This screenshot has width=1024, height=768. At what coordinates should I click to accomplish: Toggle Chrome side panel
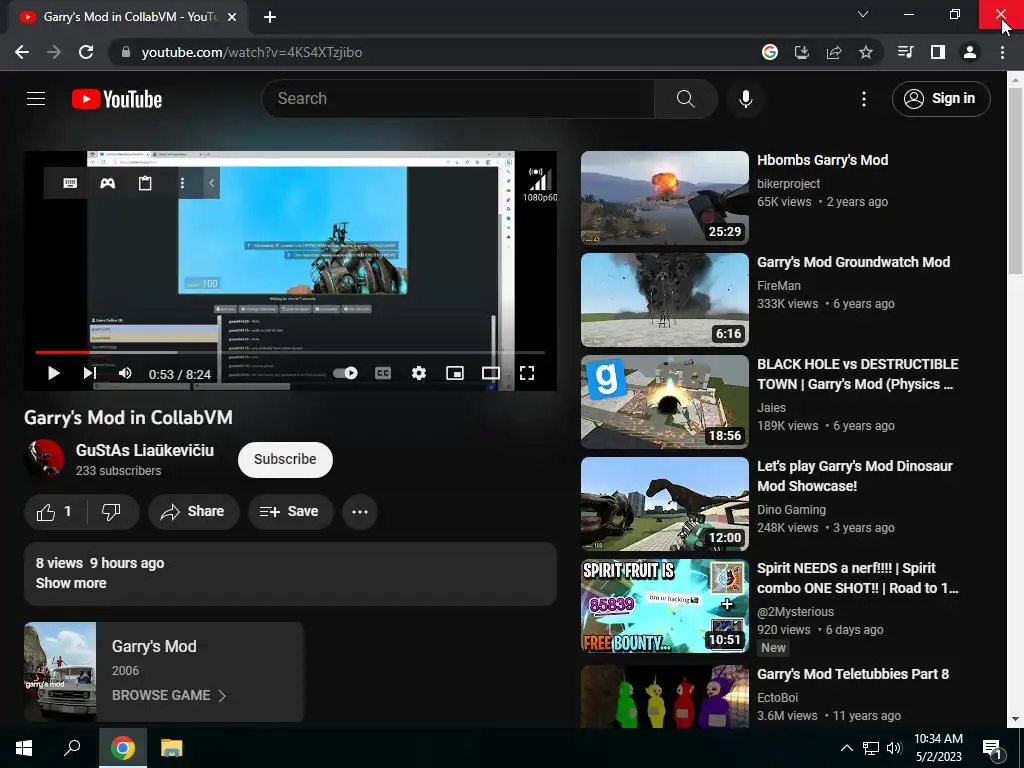(938, 52)
